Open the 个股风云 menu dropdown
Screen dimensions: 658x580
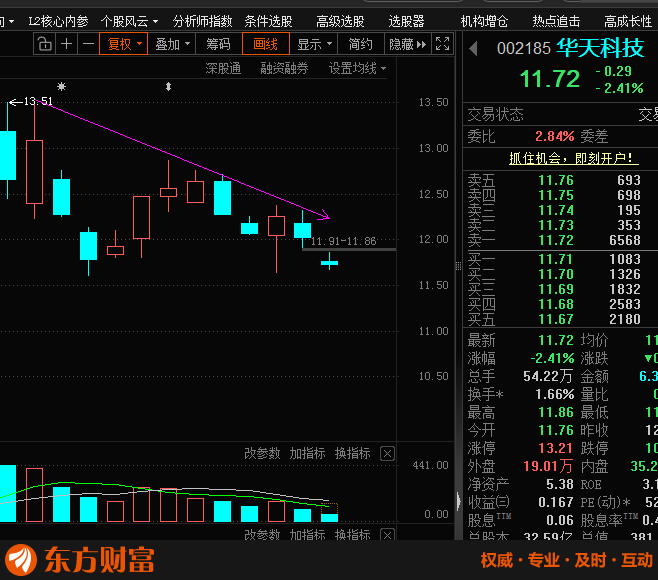point(129,21)
